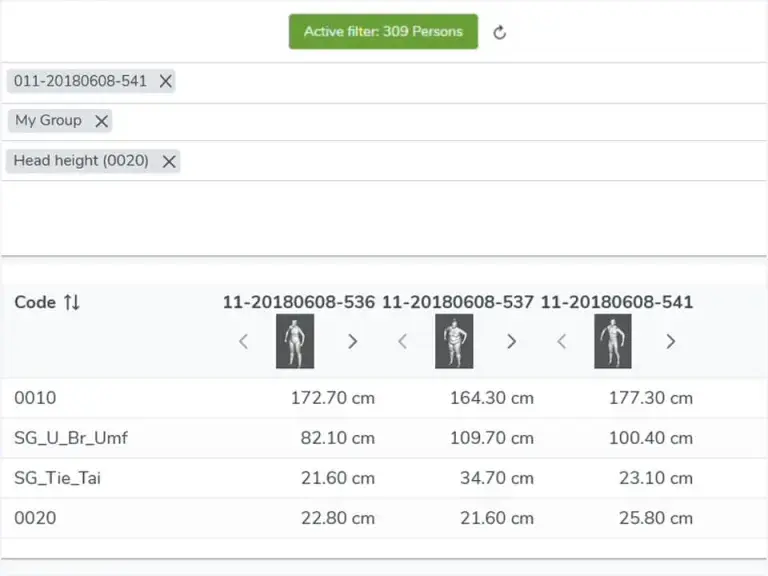Select the Head height (0020) chip label

point(81,161)
